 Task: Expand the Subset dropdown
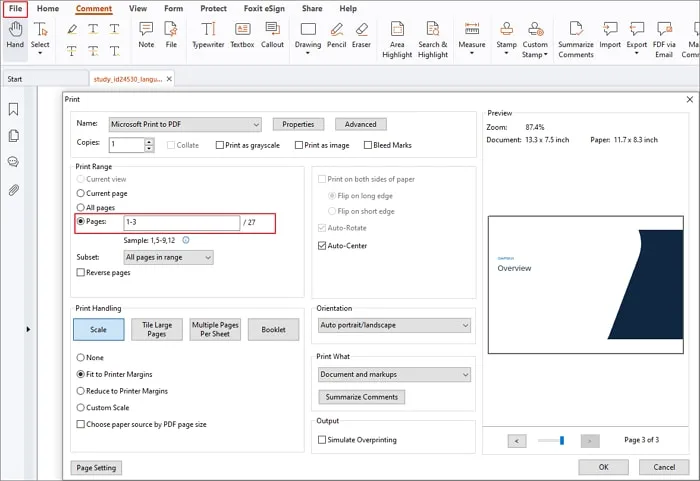[x=168, y=257]
